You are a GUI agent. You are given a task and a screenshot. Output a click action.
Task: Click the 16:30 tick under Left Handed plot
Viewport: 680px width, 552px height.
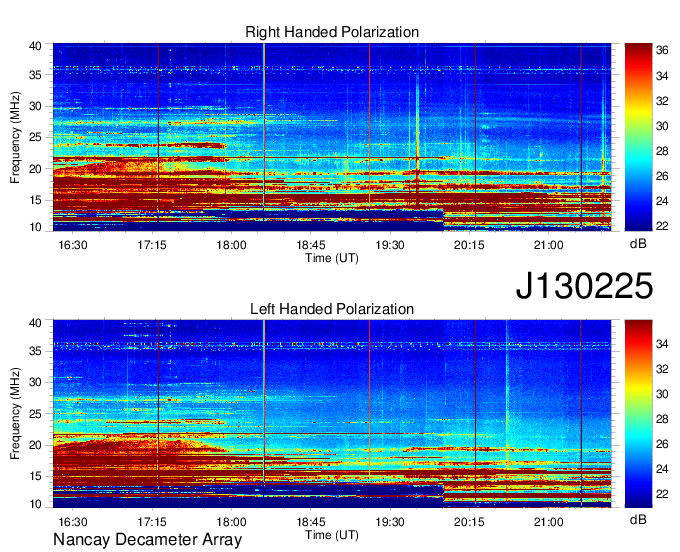pos(73,522)
